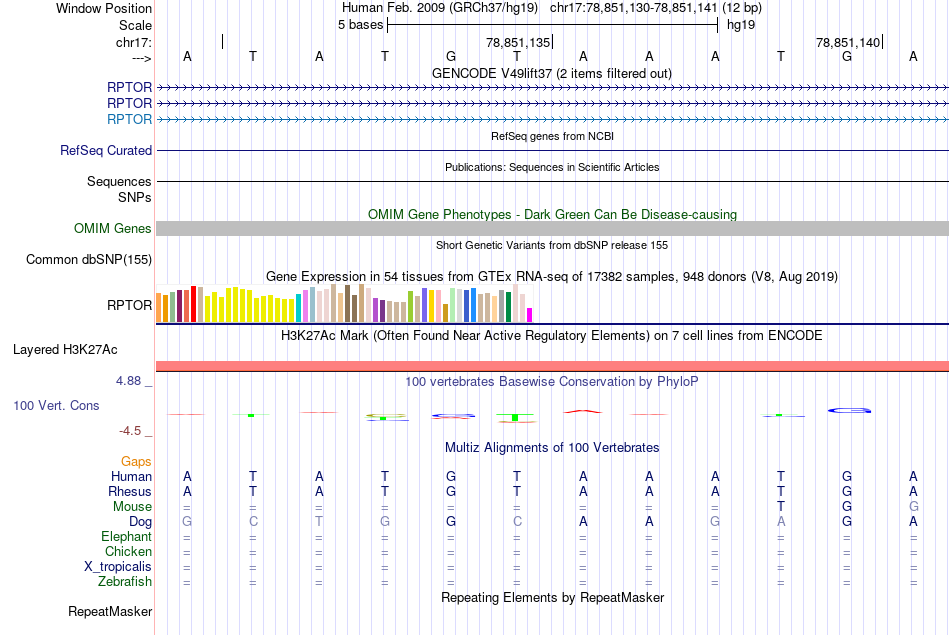Select the RepeatMasker track label
The width and height of the screenshot is (950, 635).
110,611
